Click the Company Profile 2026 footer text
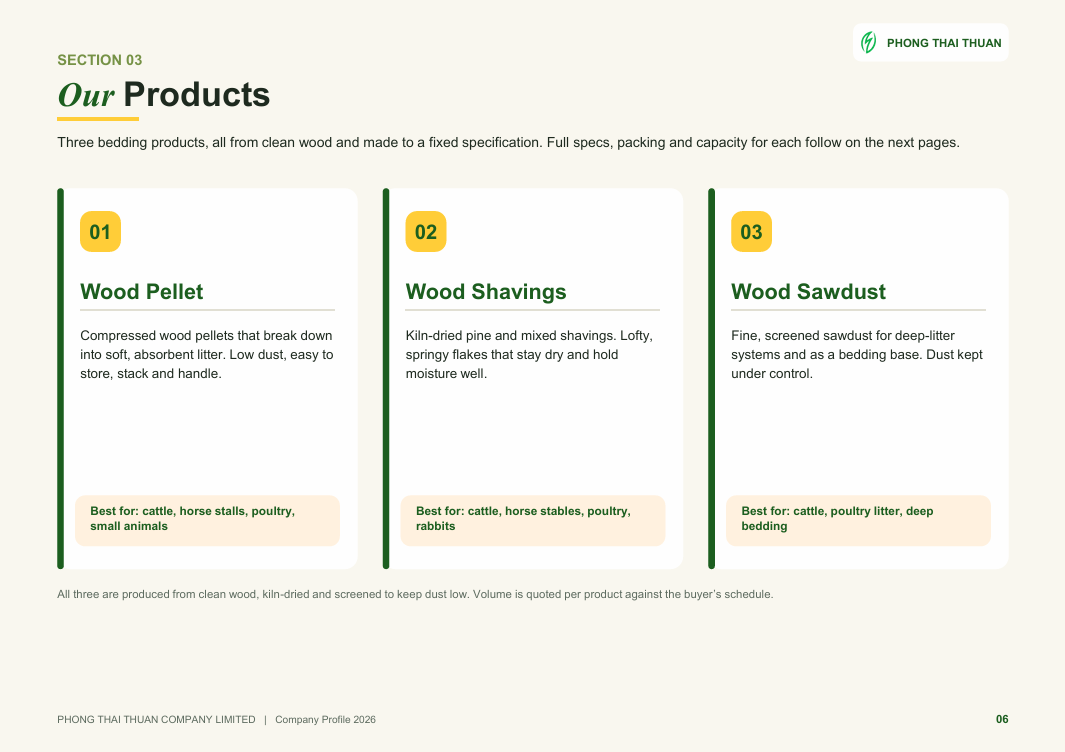 point(325,719)
